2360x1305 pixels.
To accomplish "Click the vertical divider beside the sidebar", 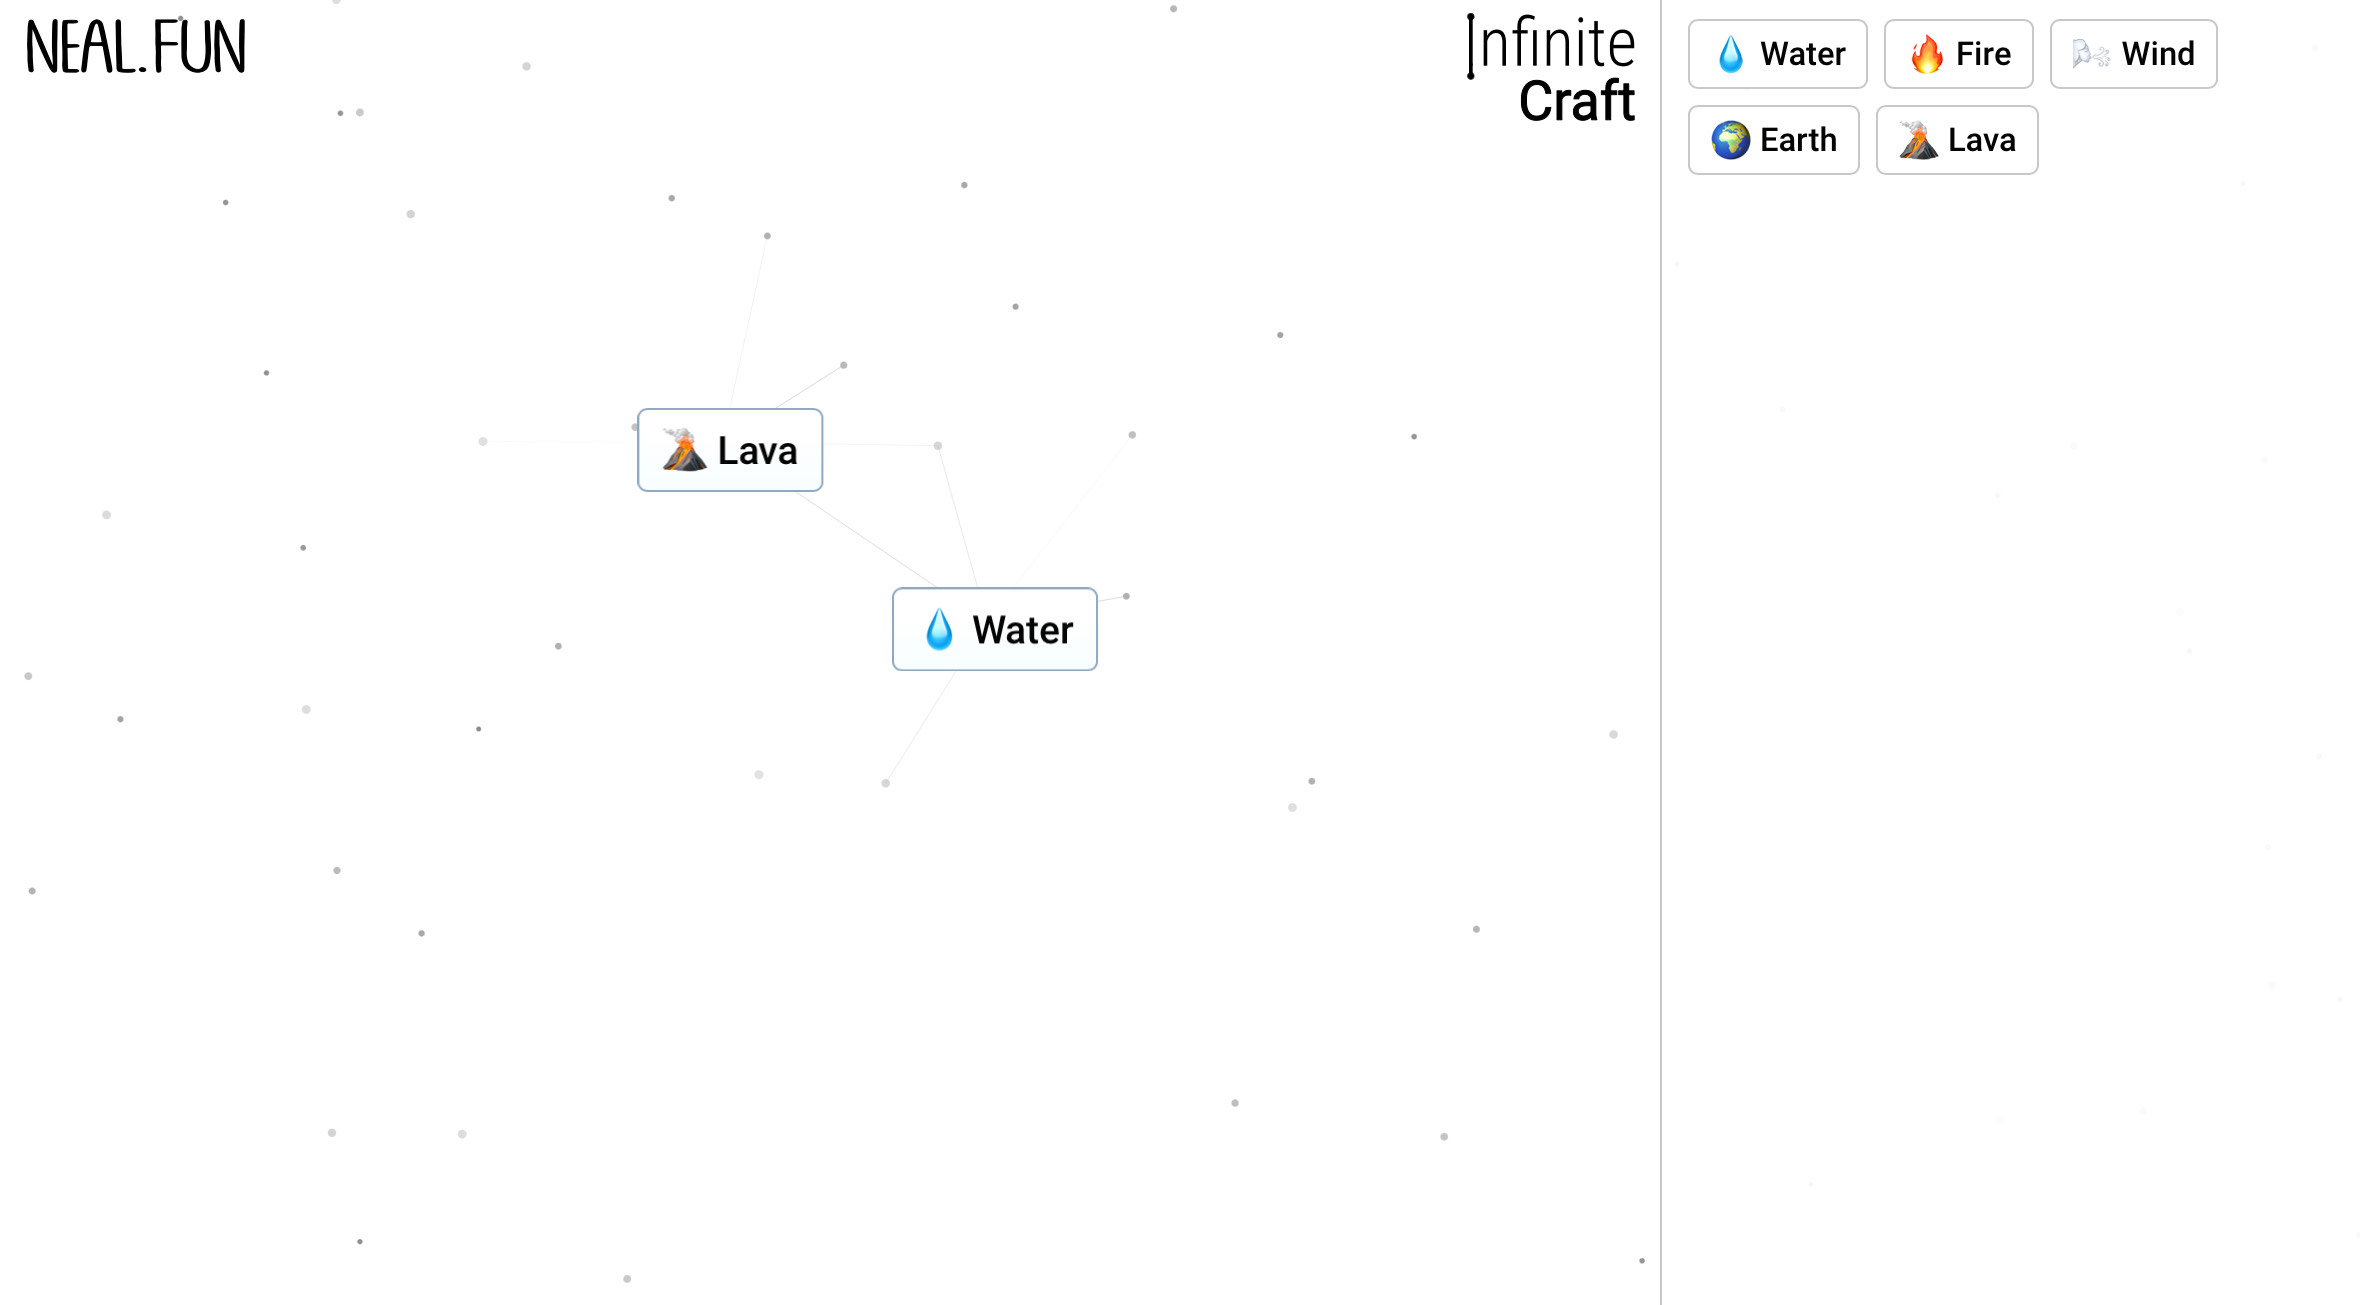I will point(1661,650).
